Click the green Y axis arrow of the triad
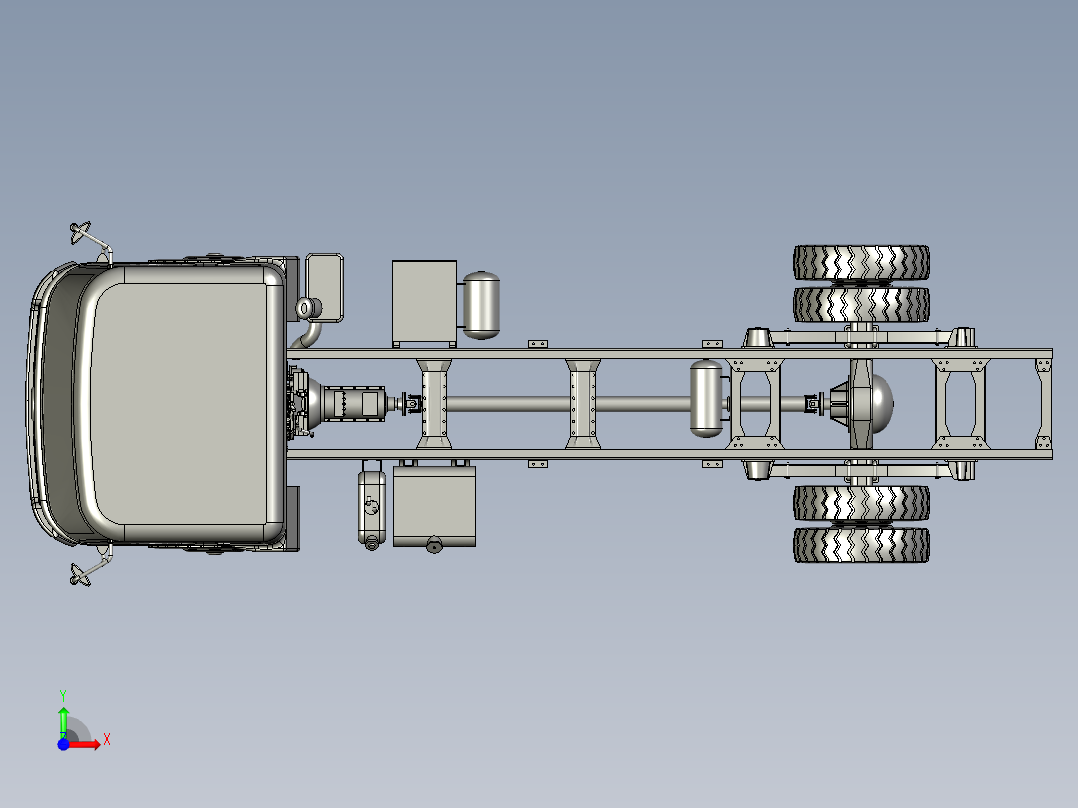This screenshot has height=808, width=1078. coord(63,721)
